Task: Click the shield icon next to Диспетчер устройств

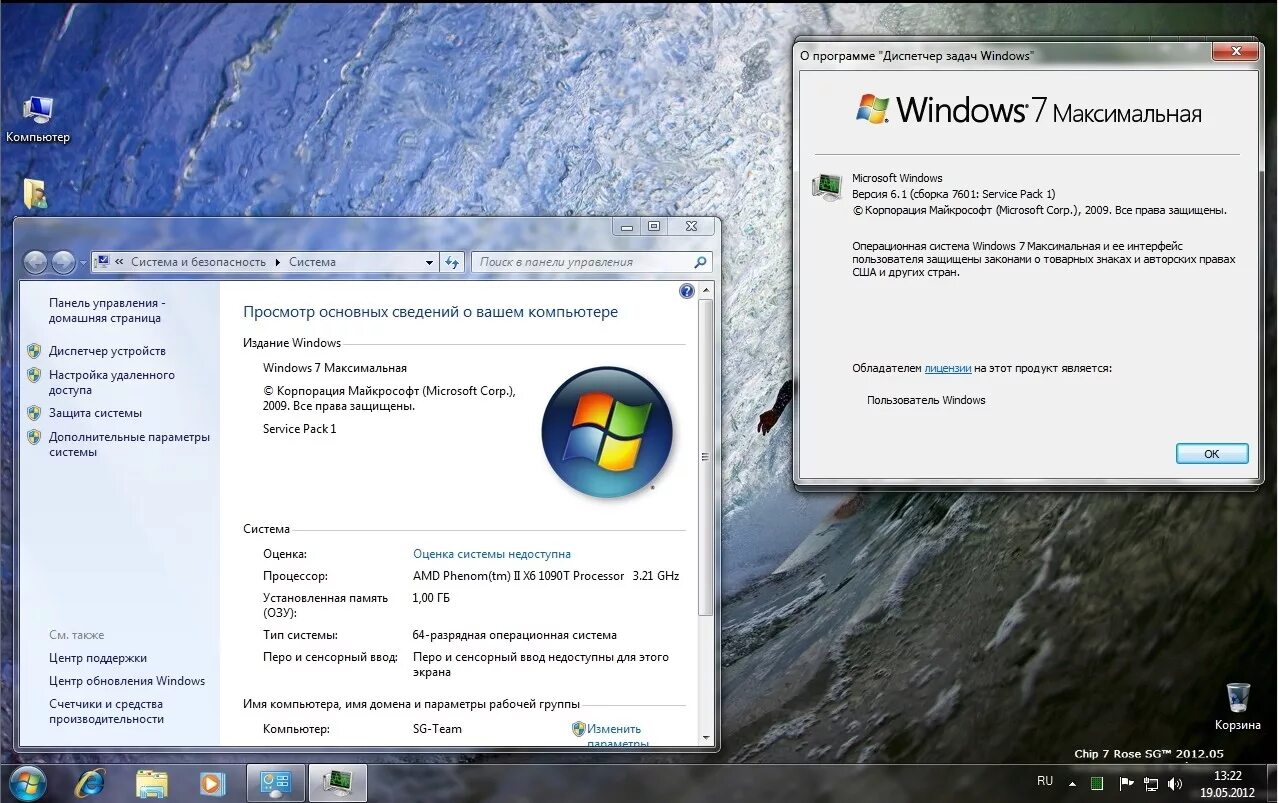Action: 34,351
